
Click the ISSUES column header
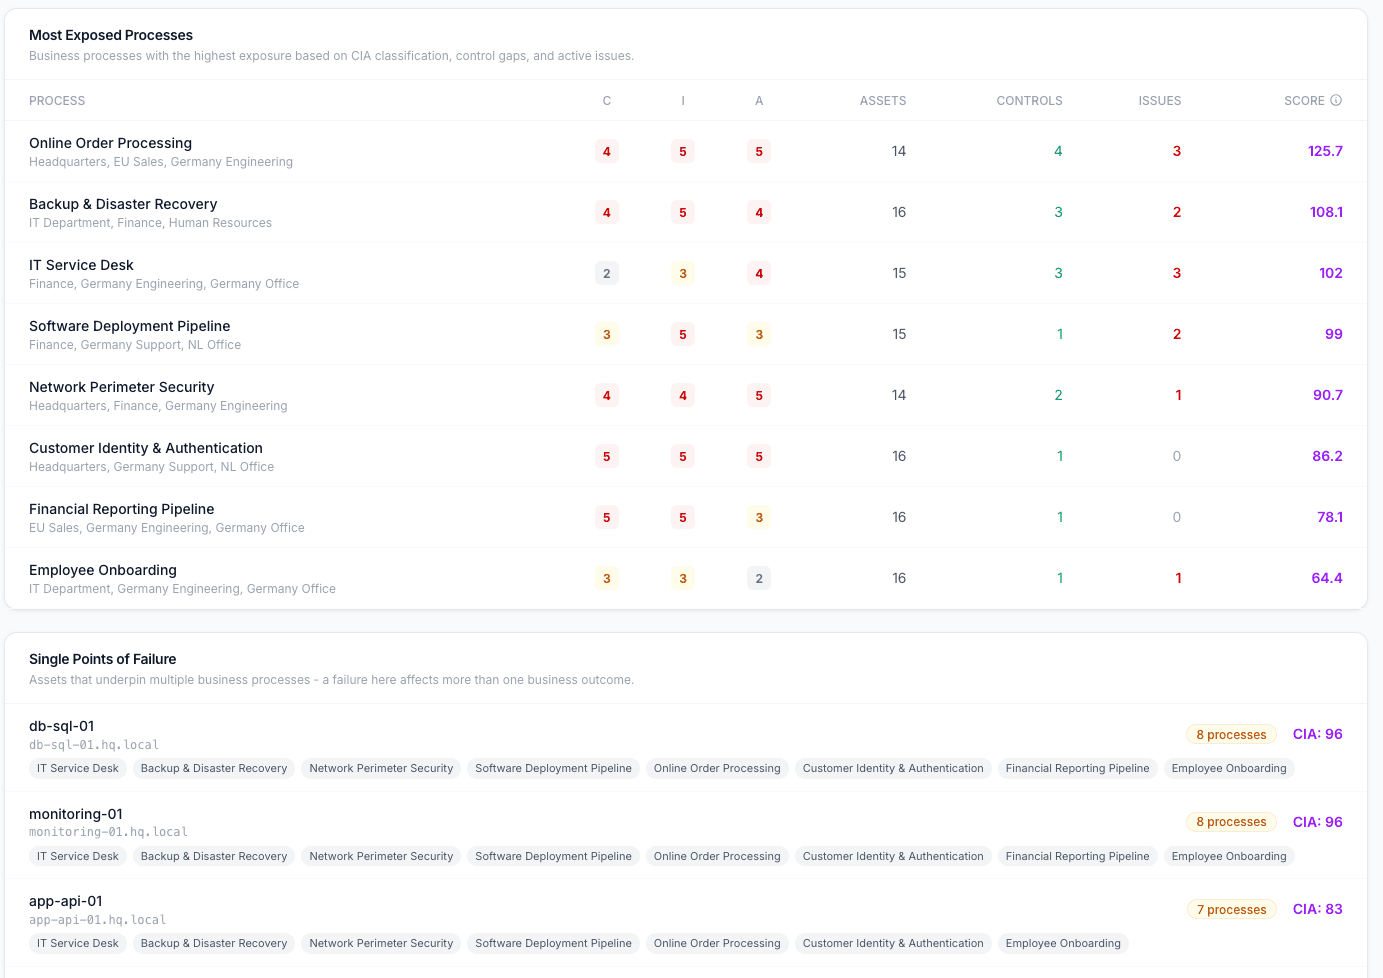(1160, 100)
